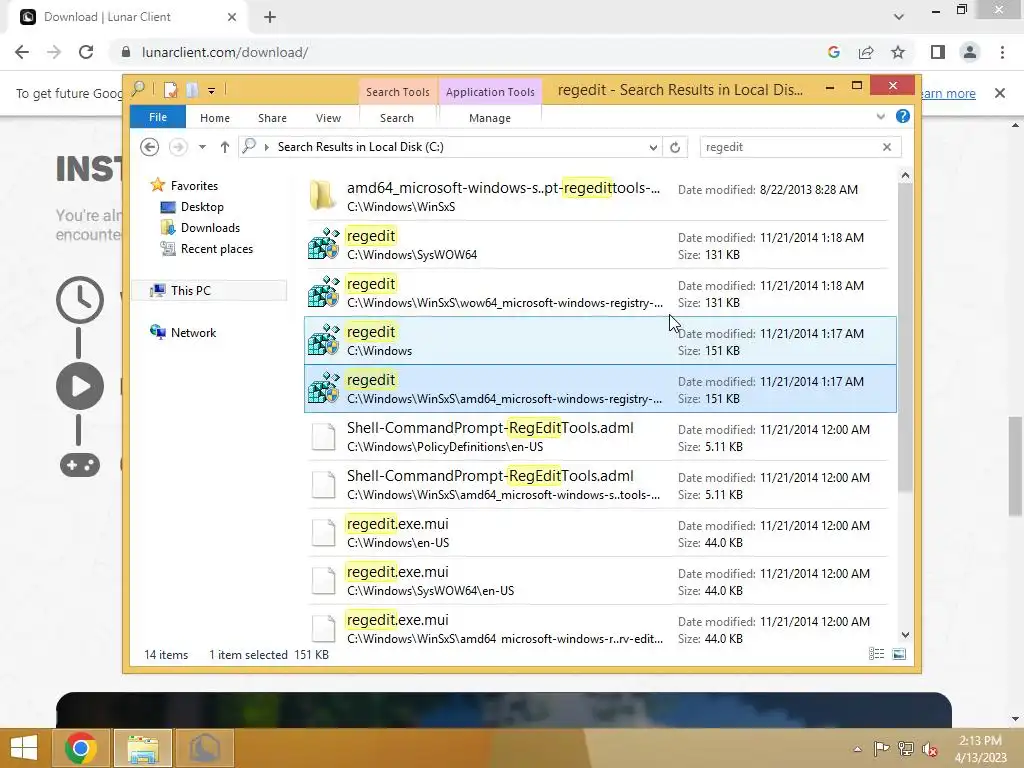
Task: Switch to the View ribbon tab
Action: click(x=328, y=118)
